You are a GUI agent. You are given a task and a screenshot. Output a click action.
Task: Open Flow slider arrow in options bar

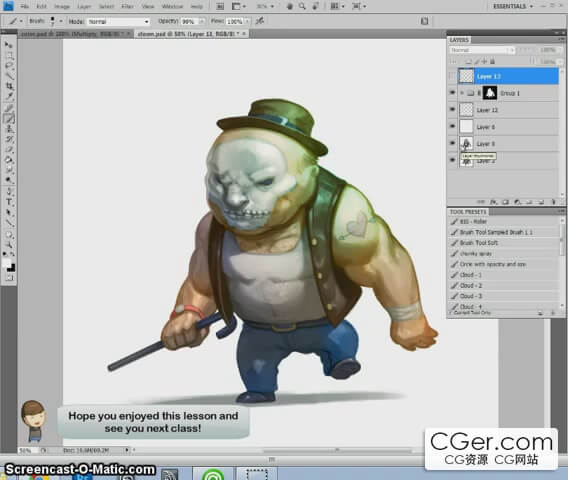tap(247, 22)
